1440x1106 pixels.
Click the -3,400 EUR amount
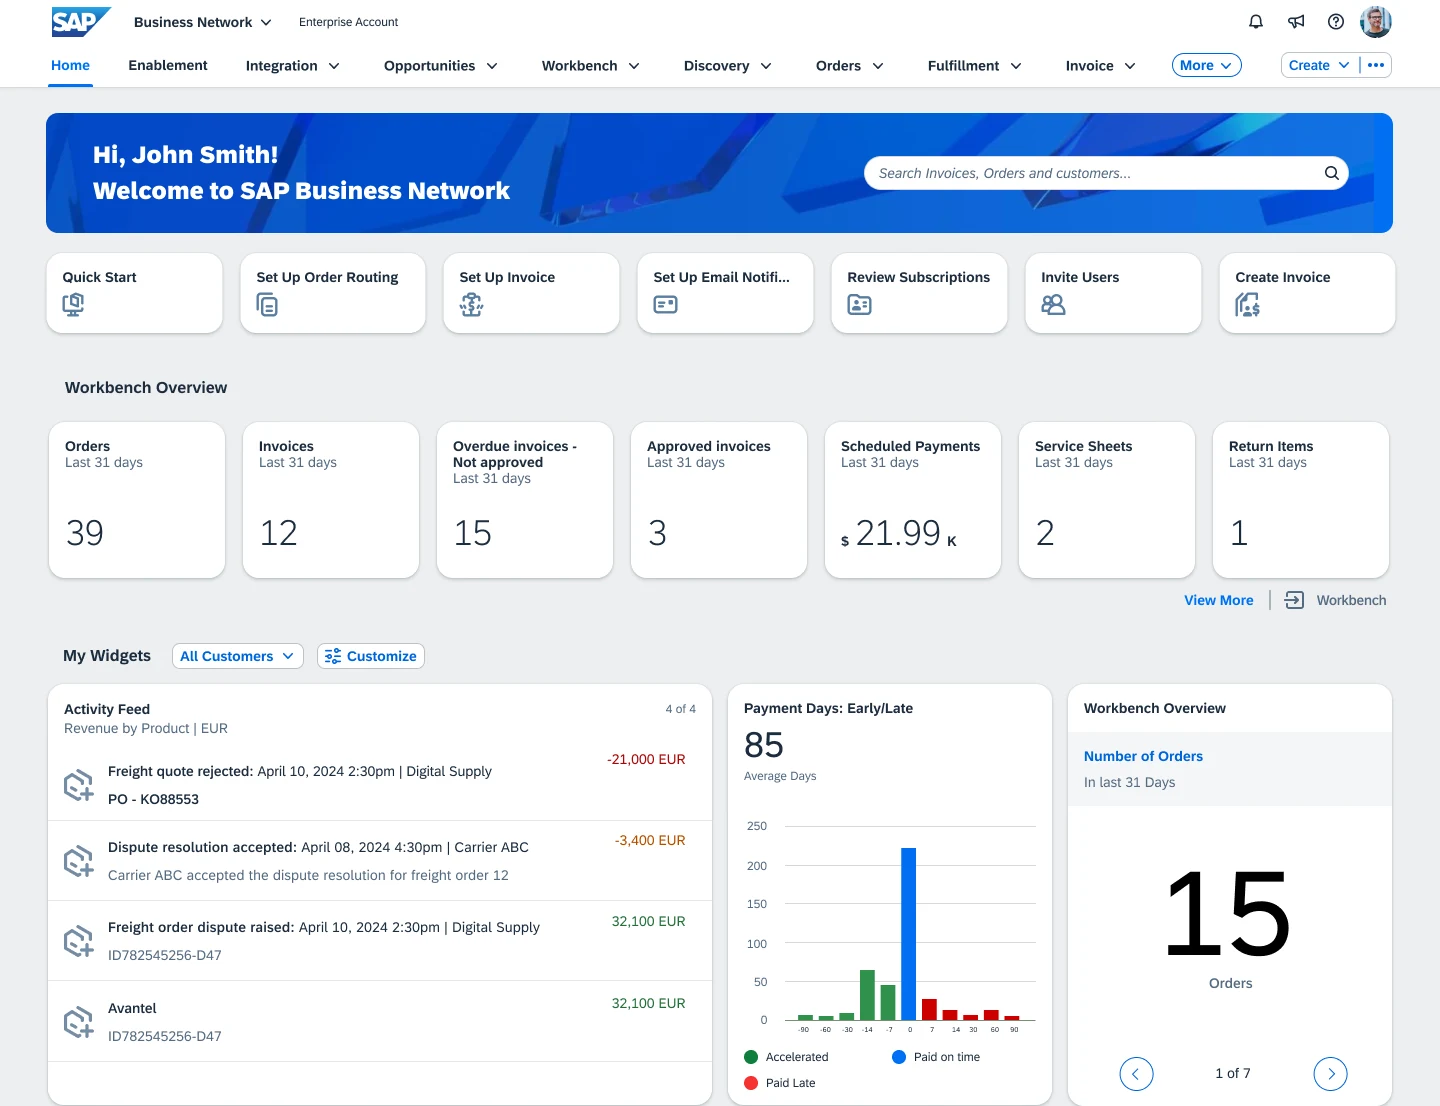[x=650, y=840]
